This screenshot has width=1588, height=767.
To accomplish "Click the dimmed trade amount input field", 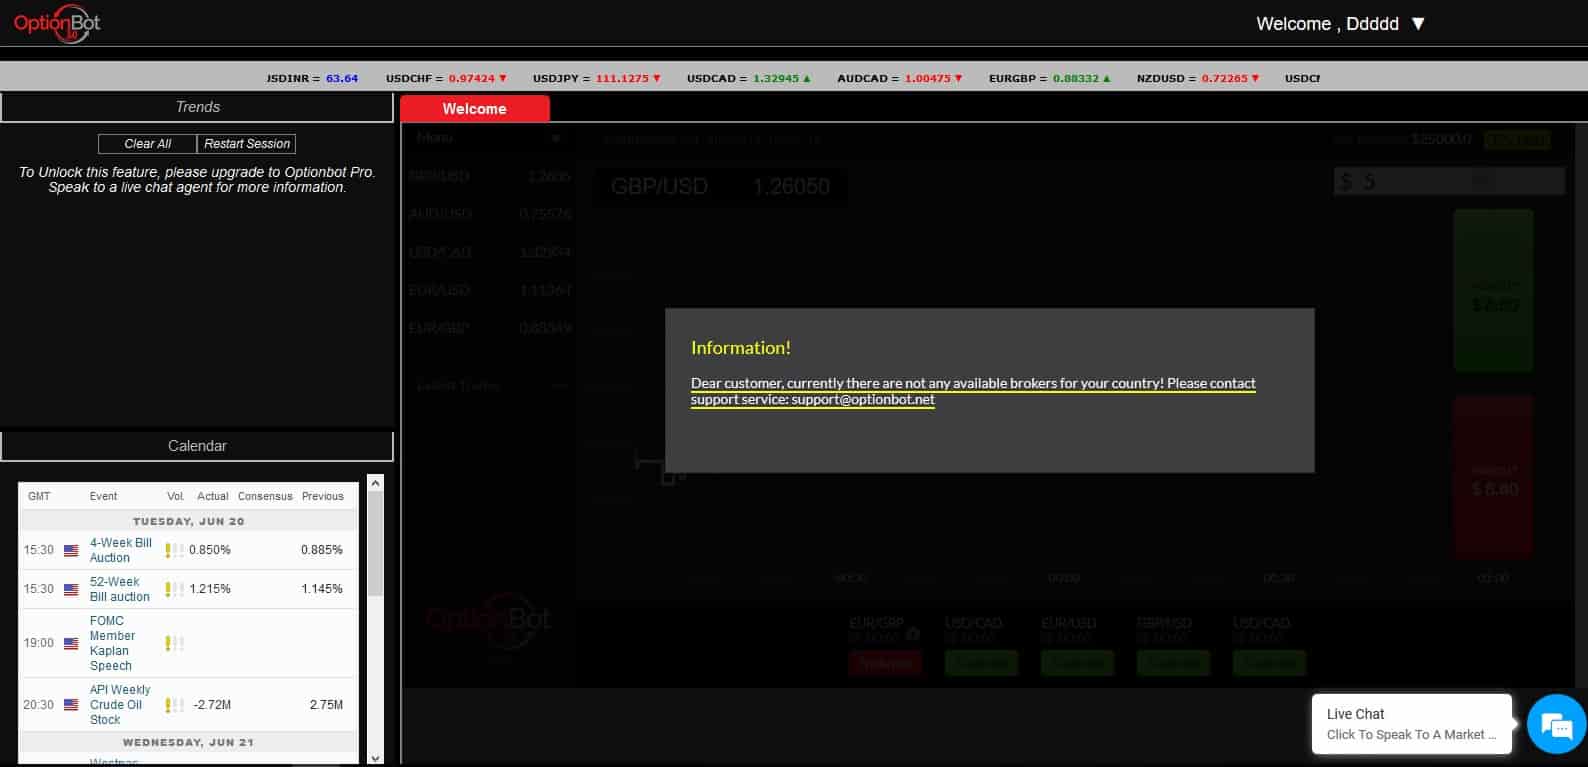I will pyautogui.click(x=1449, y=181).
